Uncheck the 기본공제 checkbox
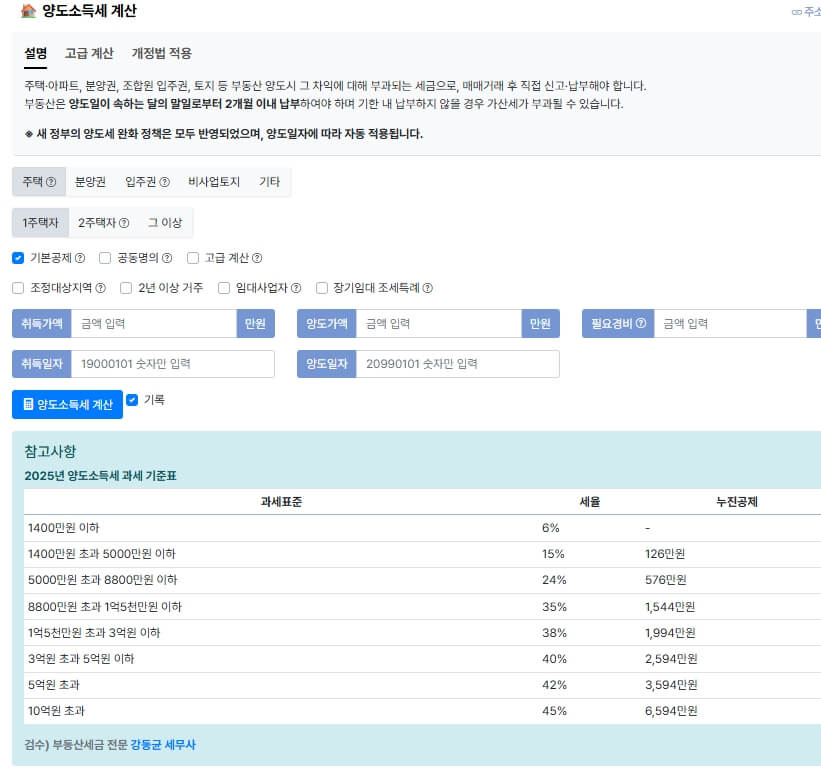Screen dimensions: 821x773 pyautogui.click(x=18, y=258)
